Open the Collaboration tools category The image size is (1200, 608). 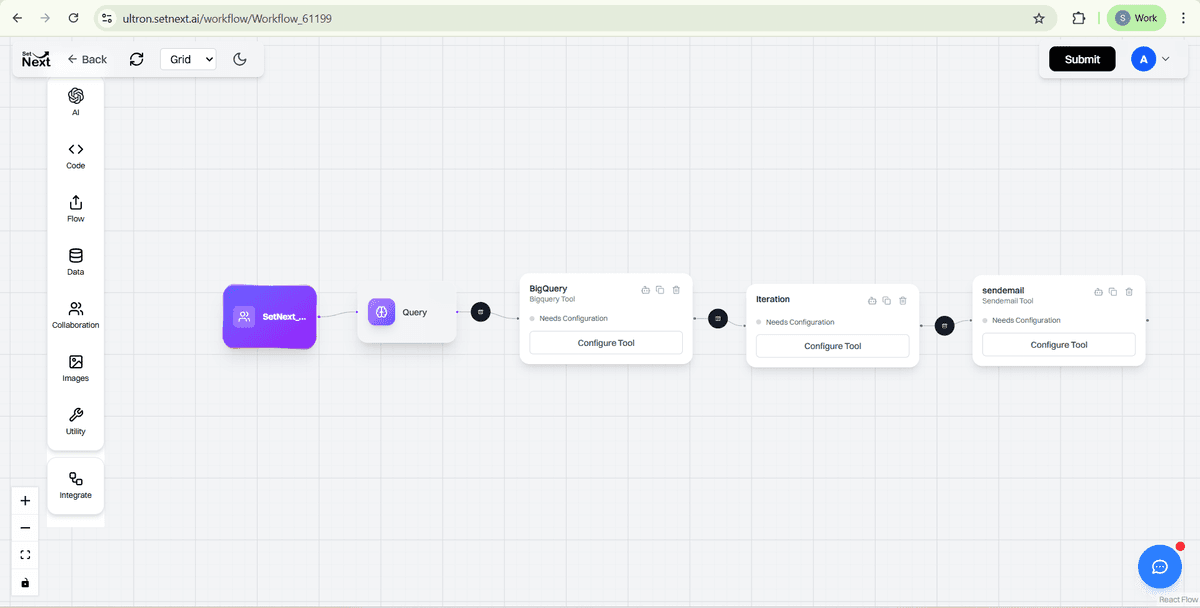point(76,315)
